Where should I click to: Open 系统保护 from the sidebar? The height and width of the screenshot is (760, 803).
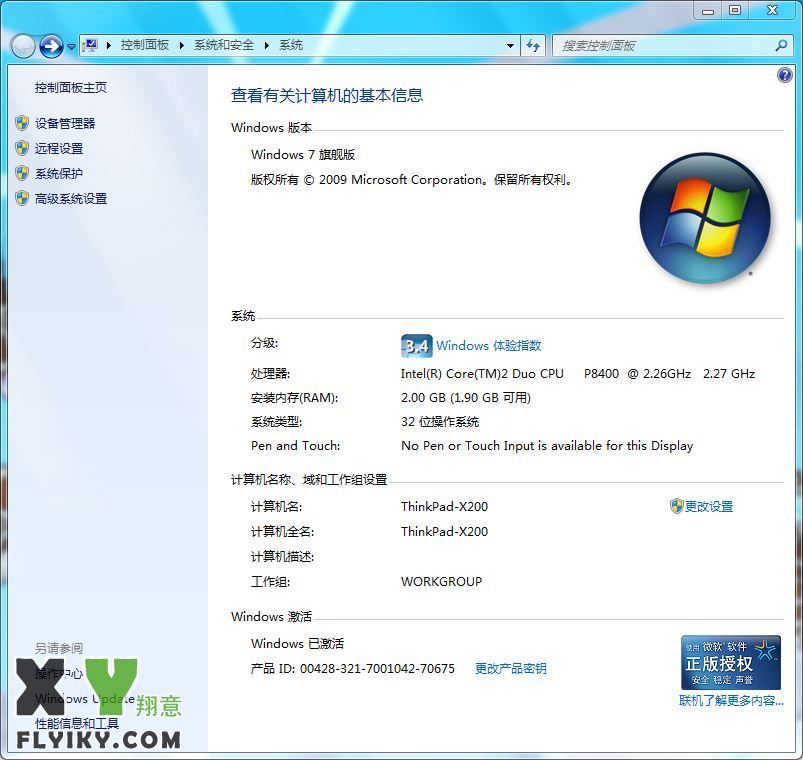click(x=59, y=174)
